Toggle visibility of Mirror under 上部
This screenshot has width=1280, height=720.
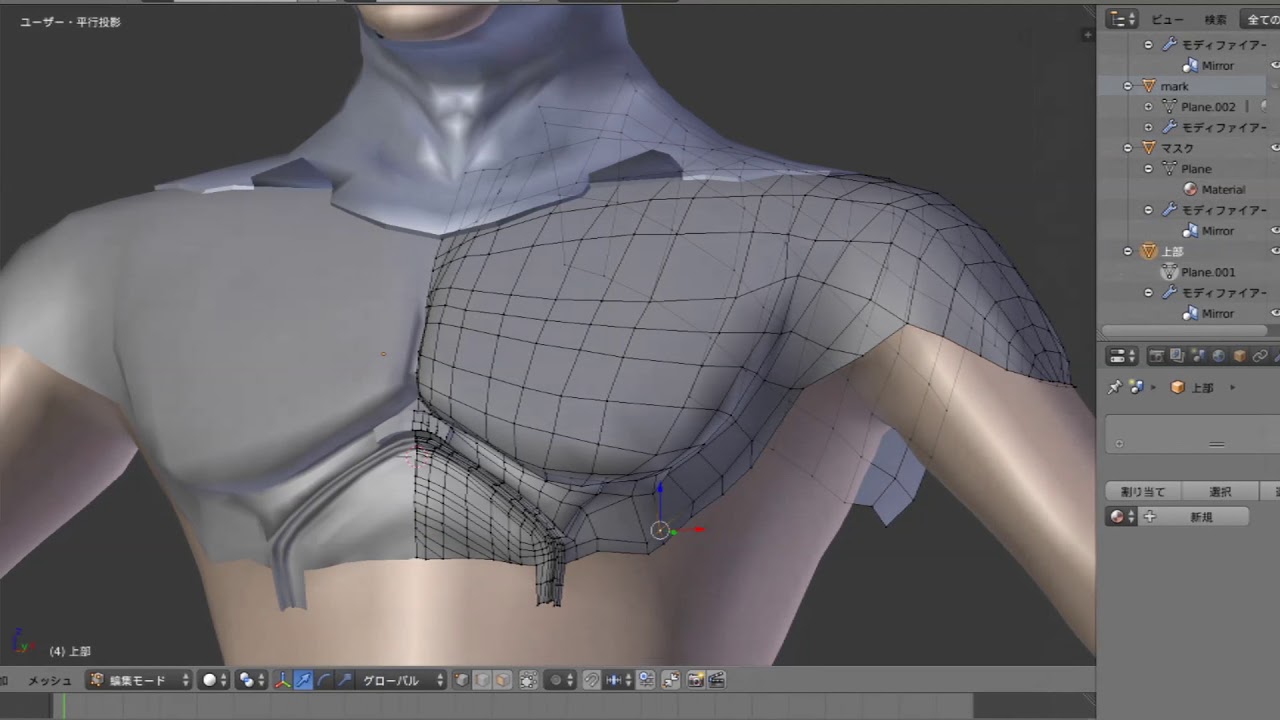[1275, 313]
